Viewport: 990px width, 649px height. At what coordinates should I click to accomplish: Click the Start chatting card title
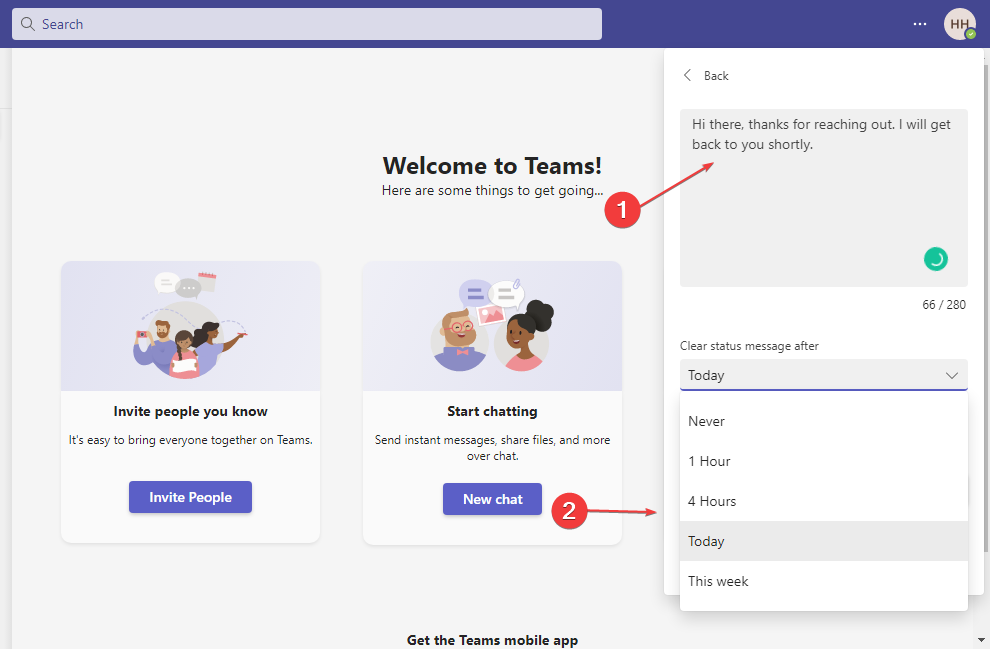coord(492,412)
